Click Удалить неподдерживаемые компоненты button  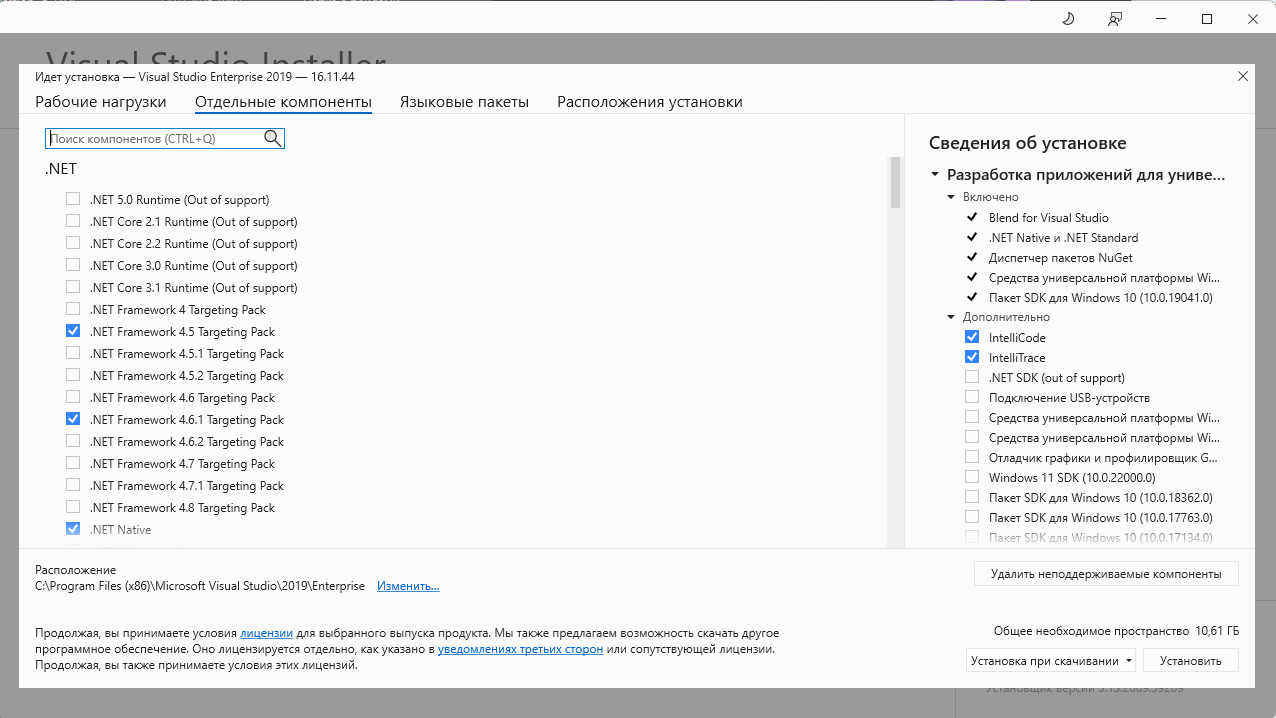pyautogui.click(x=1106, y=574)
